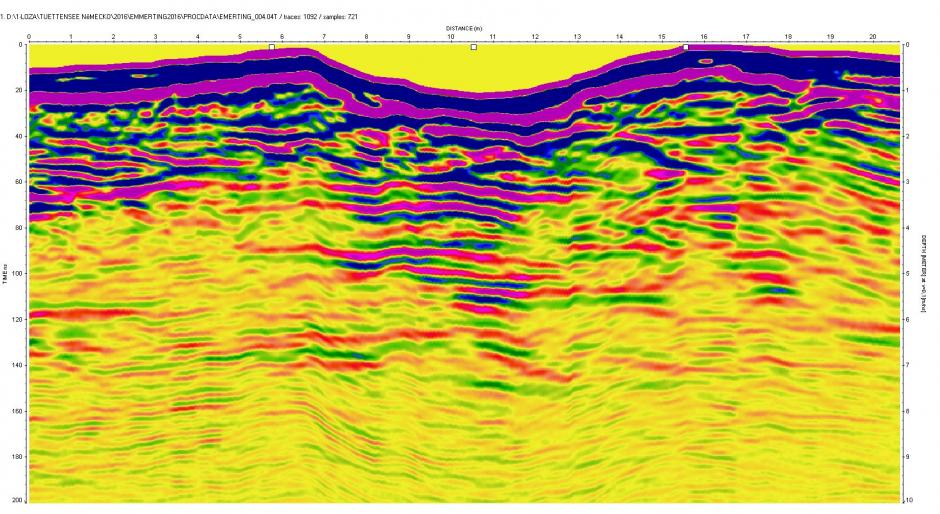Click the vertical DEPTH axis label on right
940x514 pixels.
924,273
